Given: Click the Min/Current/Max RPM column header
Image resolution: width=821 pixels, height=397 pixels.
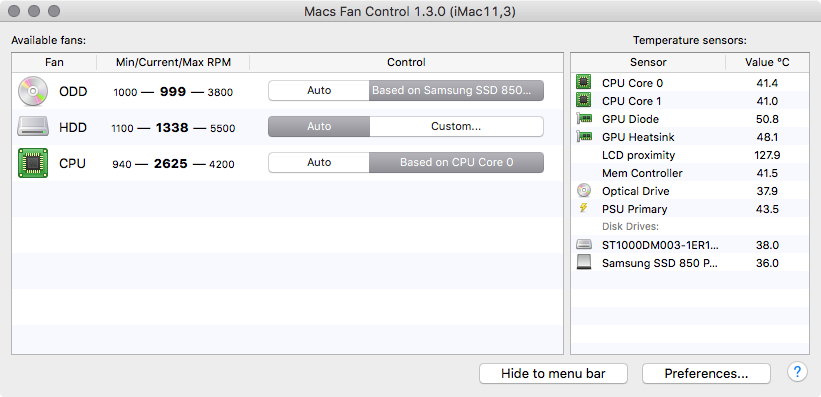Looking at the screenshot, I should click(173, 62).
